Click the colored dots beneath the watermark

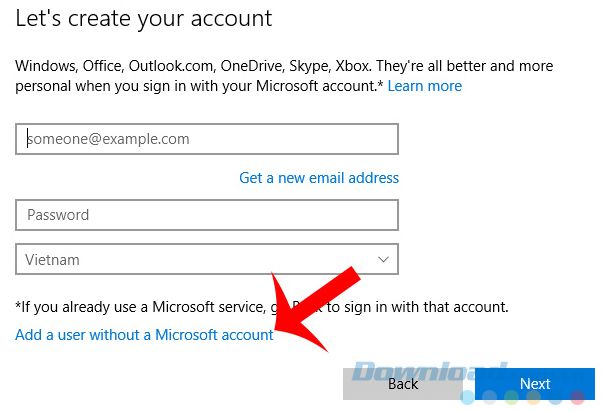(x=522, y=397)
